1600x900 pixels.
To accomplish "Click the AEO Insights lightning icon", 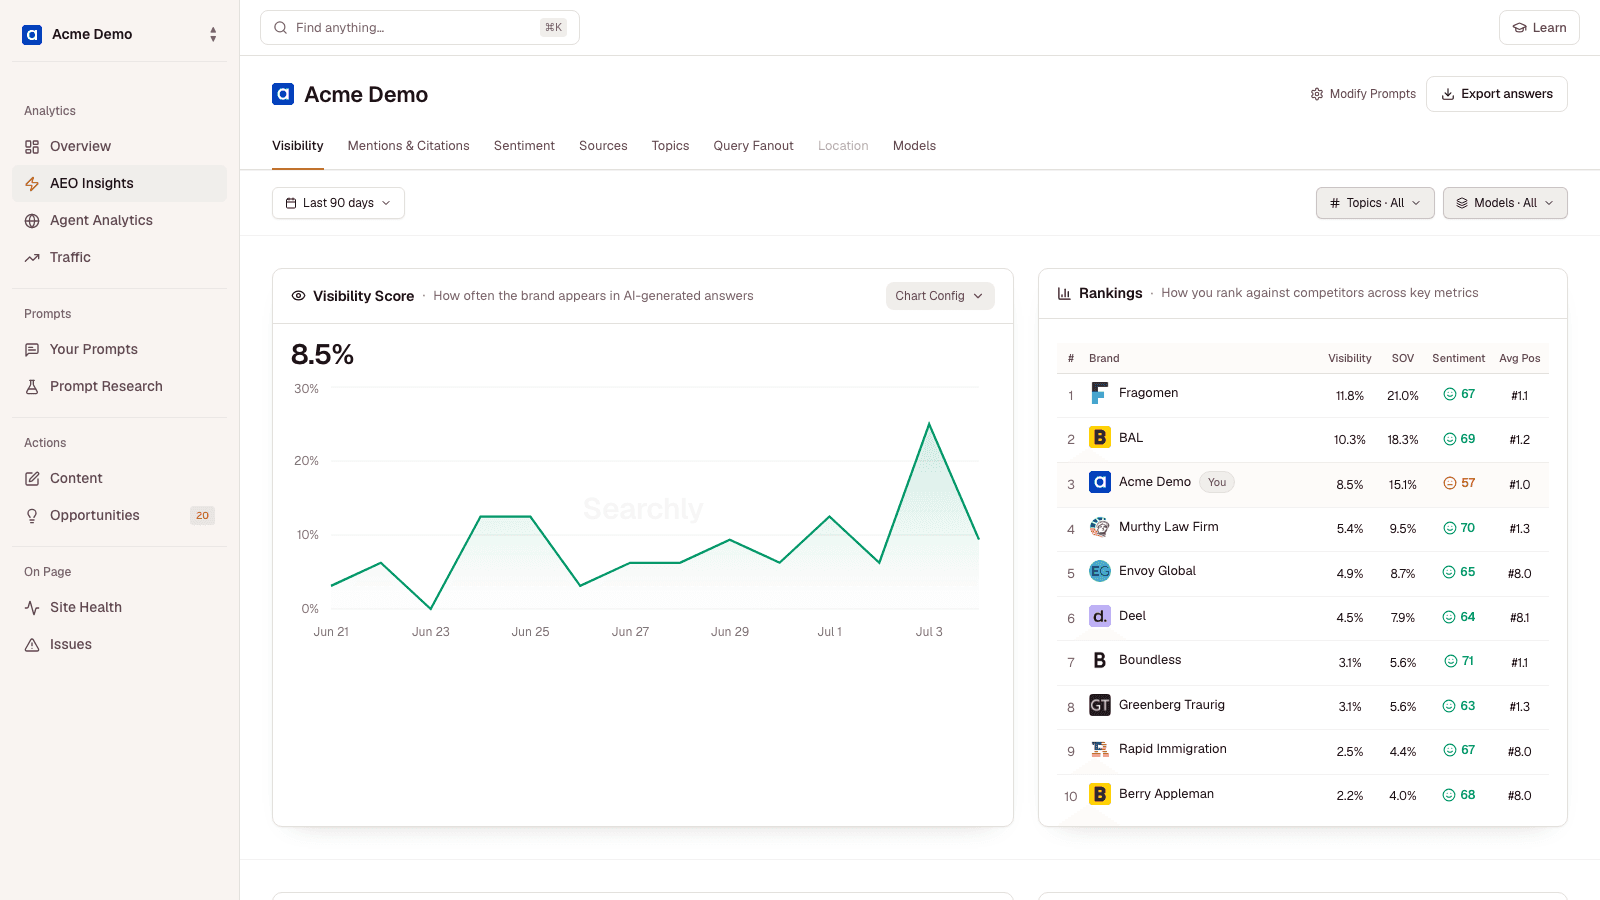I will (x=32, y=184).
